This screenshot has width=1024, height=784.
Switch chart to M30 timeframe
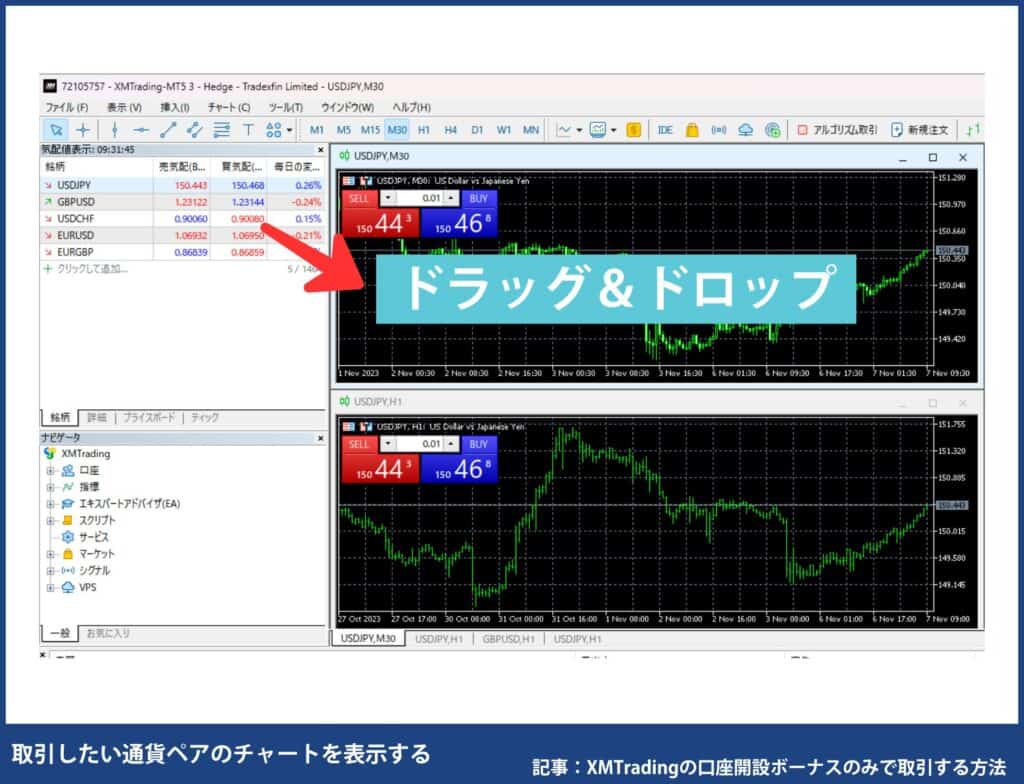[x=397, y=130]
